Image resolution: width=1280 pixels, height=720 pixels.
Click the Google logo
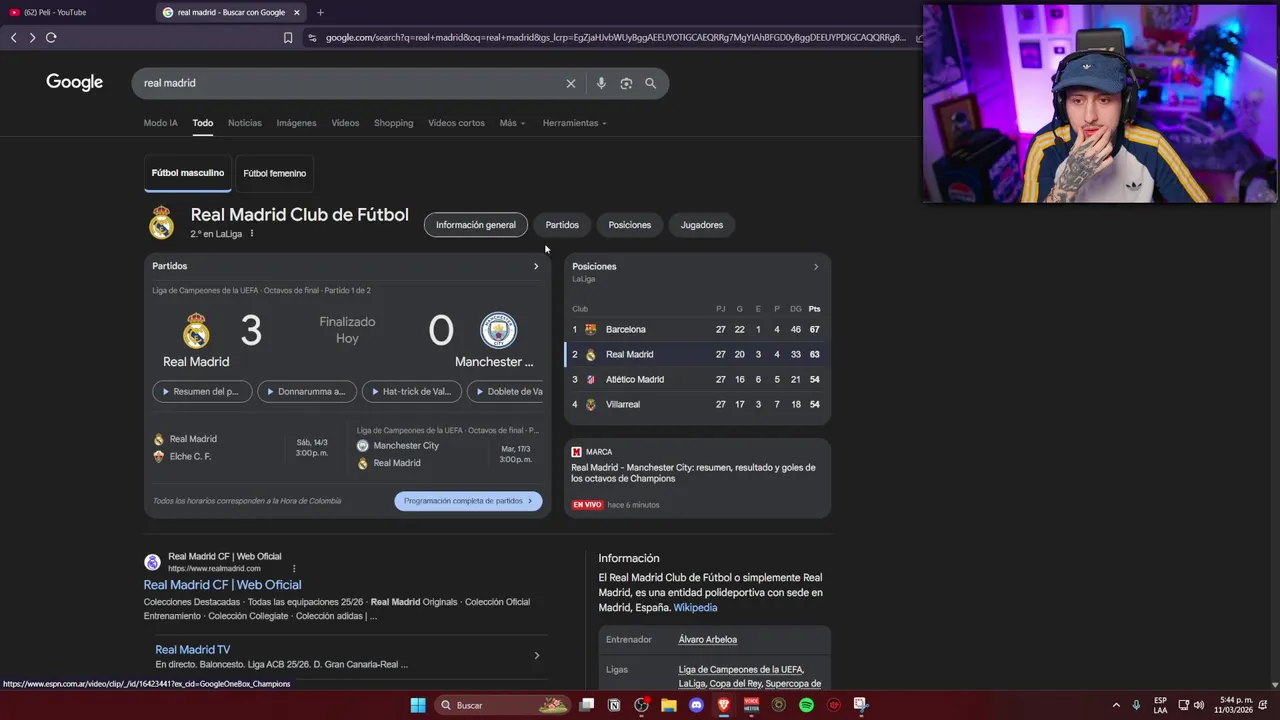pyautogui.click(x=75, y=82)
